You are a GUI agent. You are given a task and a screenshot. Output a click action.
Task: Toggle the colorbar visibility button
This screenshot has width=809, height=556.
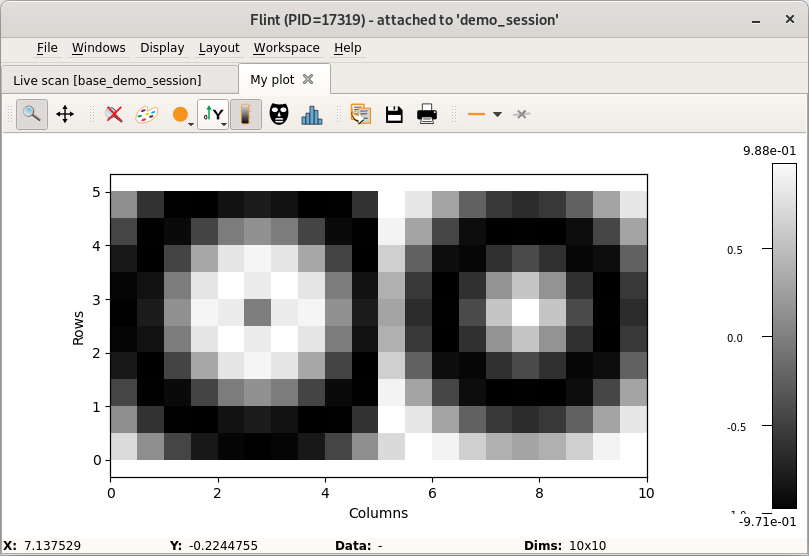pyautogui.click(x=246, y=114)
